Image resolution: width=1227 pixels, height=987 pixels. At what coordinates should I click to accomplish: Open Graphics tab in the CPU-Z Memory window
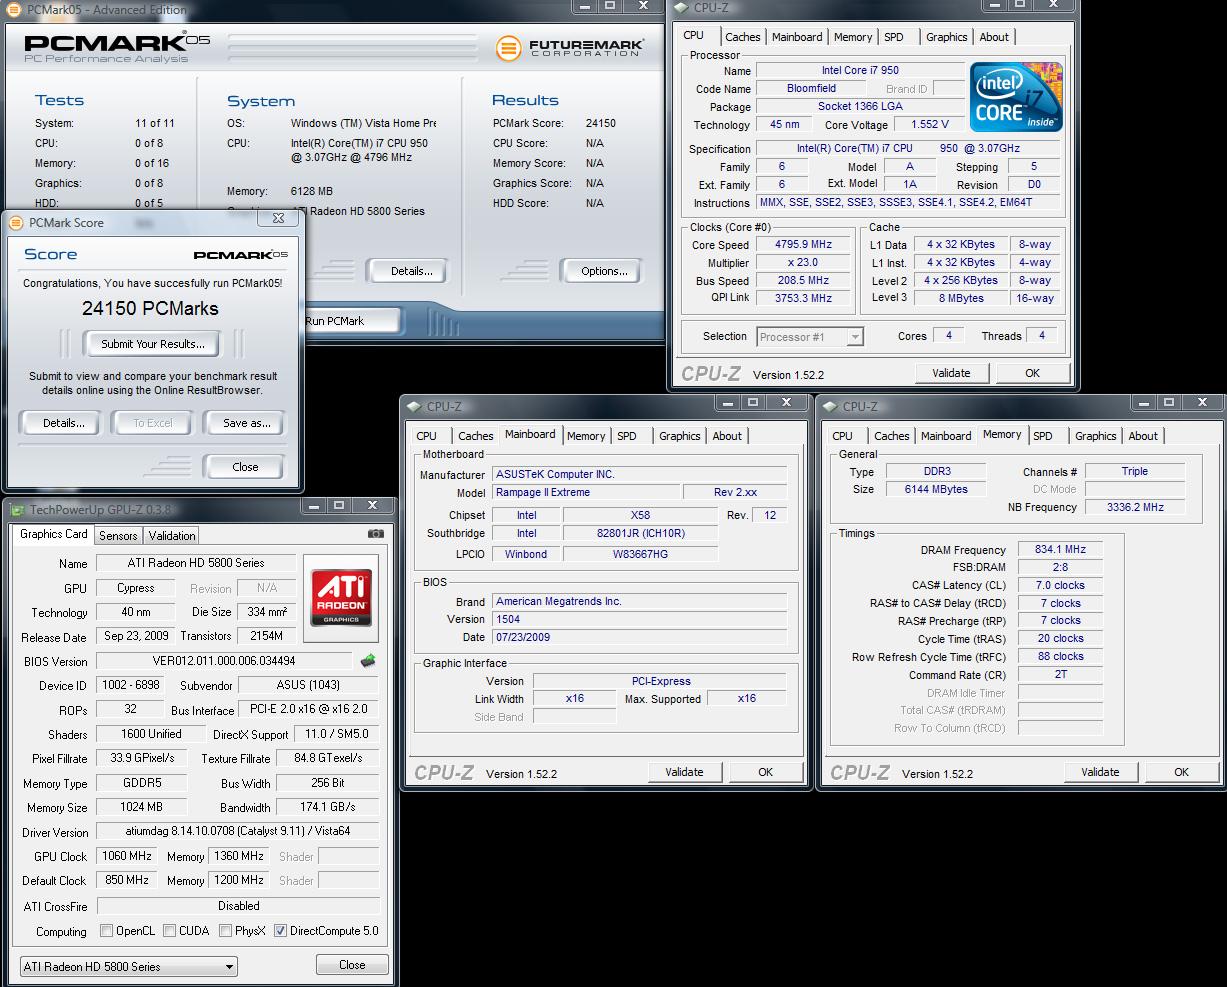pos(1095,436)
